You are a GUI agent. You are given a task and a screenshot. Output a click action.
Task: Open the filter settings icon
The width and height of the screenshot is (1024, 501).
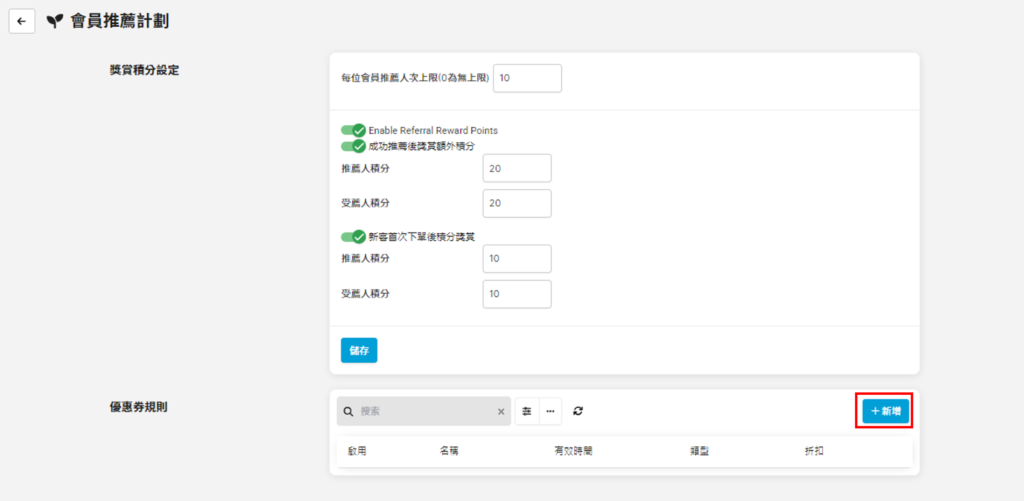(x=527, y=411)
